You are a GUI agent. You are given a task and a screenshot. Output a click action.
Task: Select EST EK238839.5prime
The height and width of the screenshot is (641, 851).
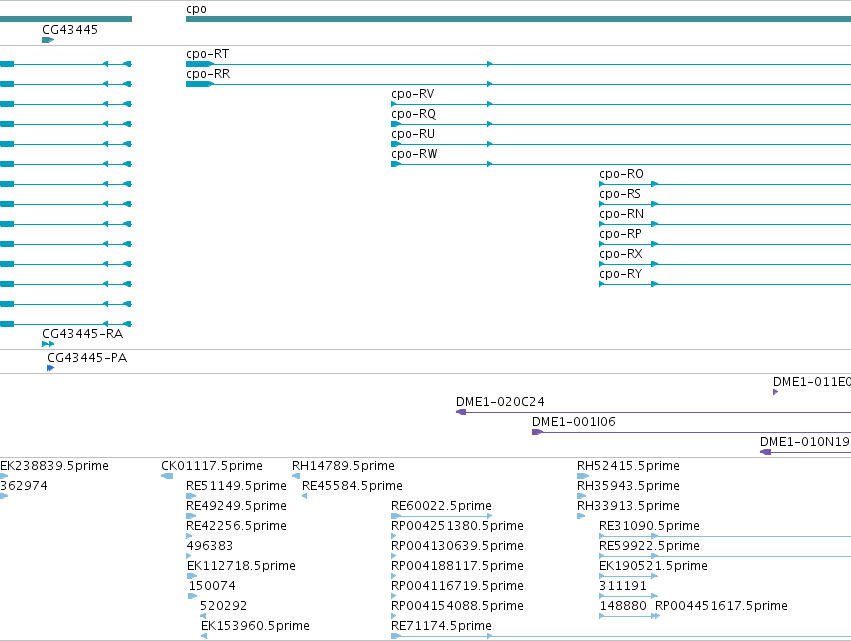click(x=54, y=466)
